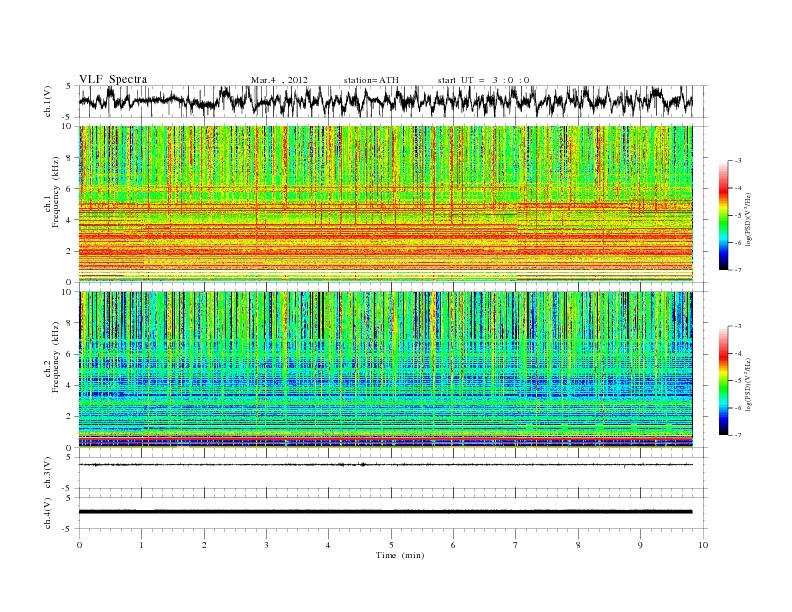792x612 pixels.
Task: Click the "station=ATH" header label
Action: click(371, 80)
